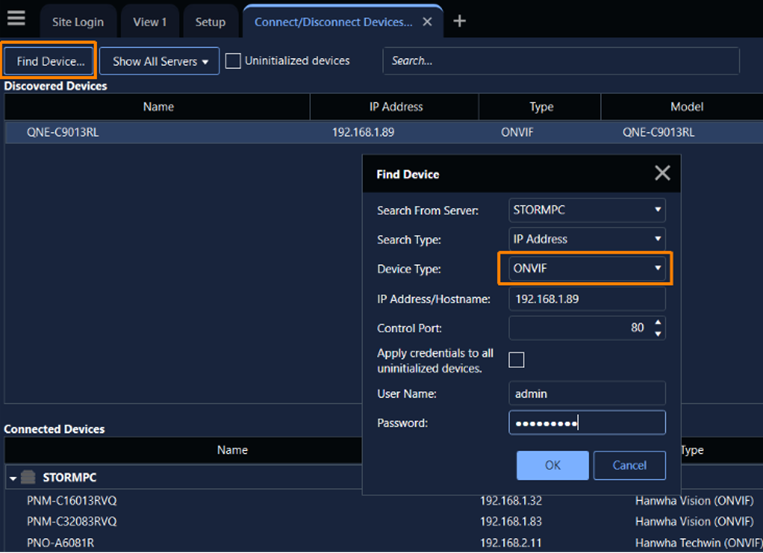The image size is (763, 553).
Task: Close the Connect/Disconnect Devices tab
Action: pos(427,21)
